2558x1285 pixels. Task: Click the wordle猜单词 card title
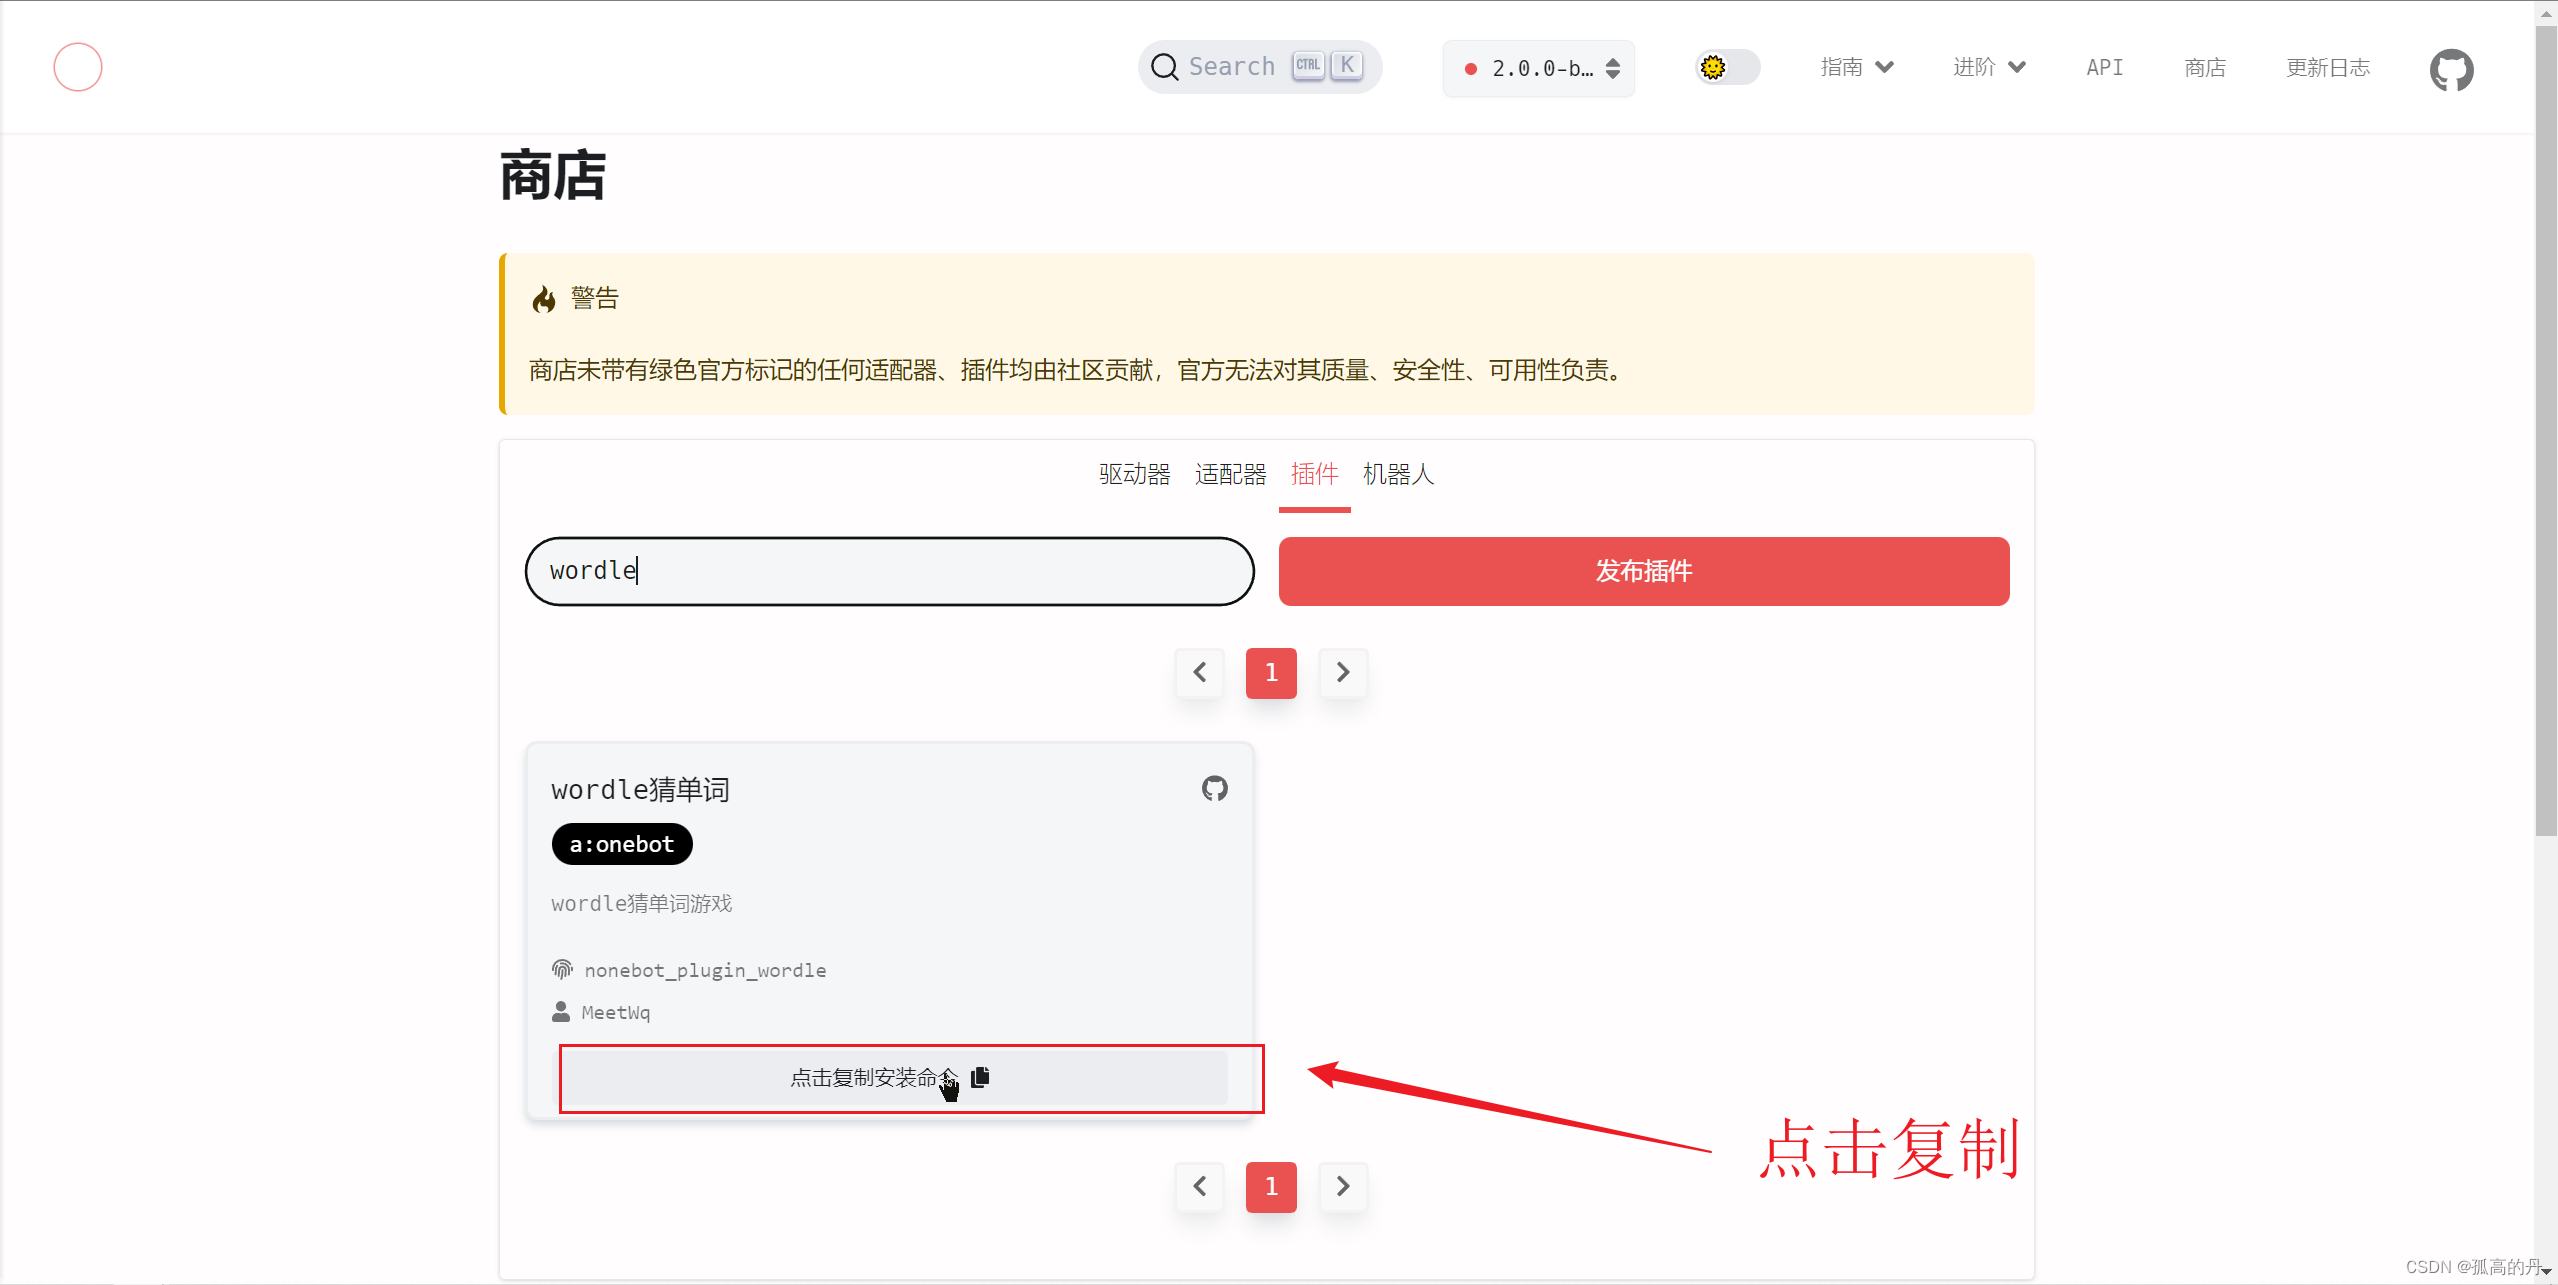(640, 789)
